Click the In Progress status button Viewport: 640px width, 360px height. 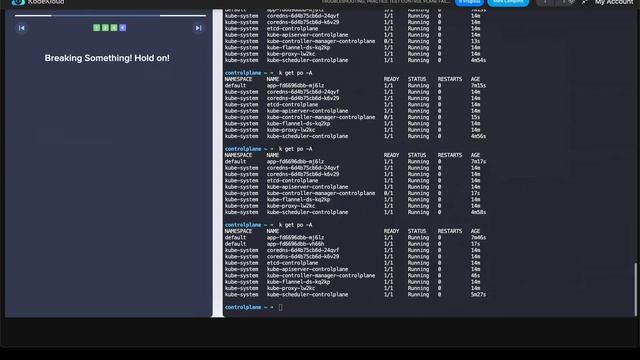click(x=469, y=2)
